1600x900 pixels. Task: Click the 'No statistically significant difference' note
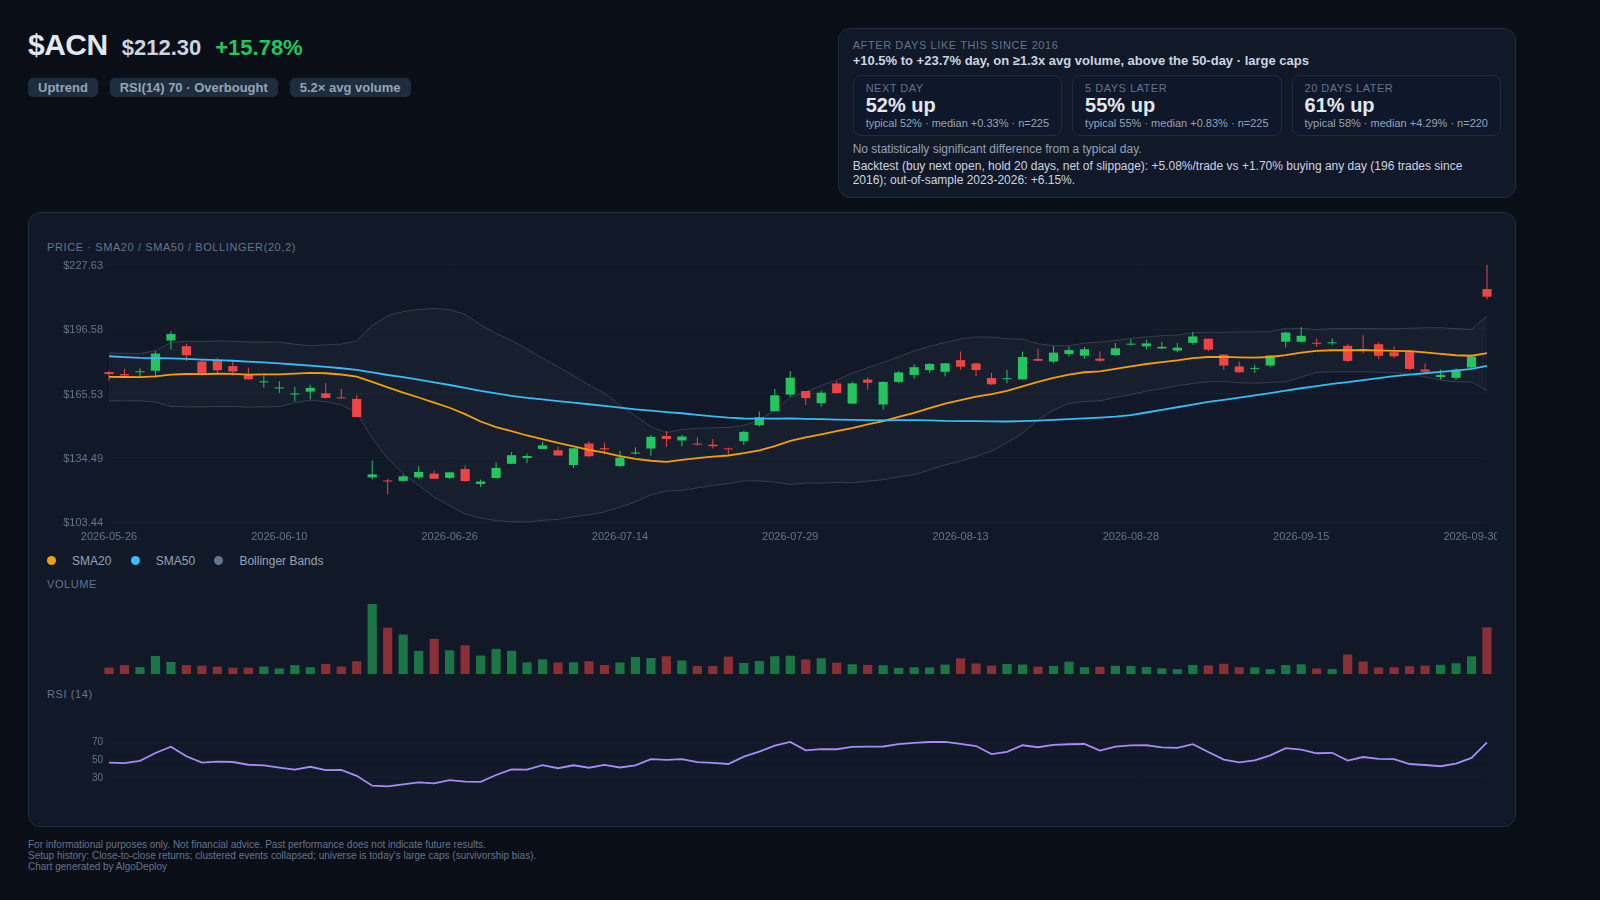[x=997, y=149]
